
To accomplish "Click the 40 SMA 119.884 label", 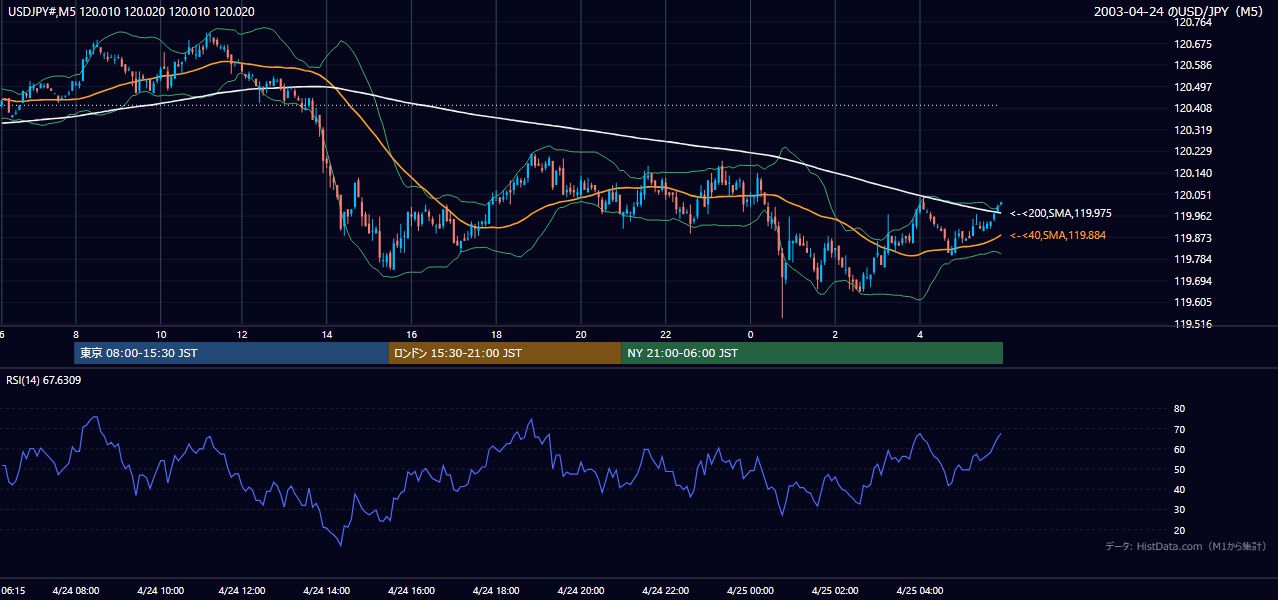I will [1059, 235].
